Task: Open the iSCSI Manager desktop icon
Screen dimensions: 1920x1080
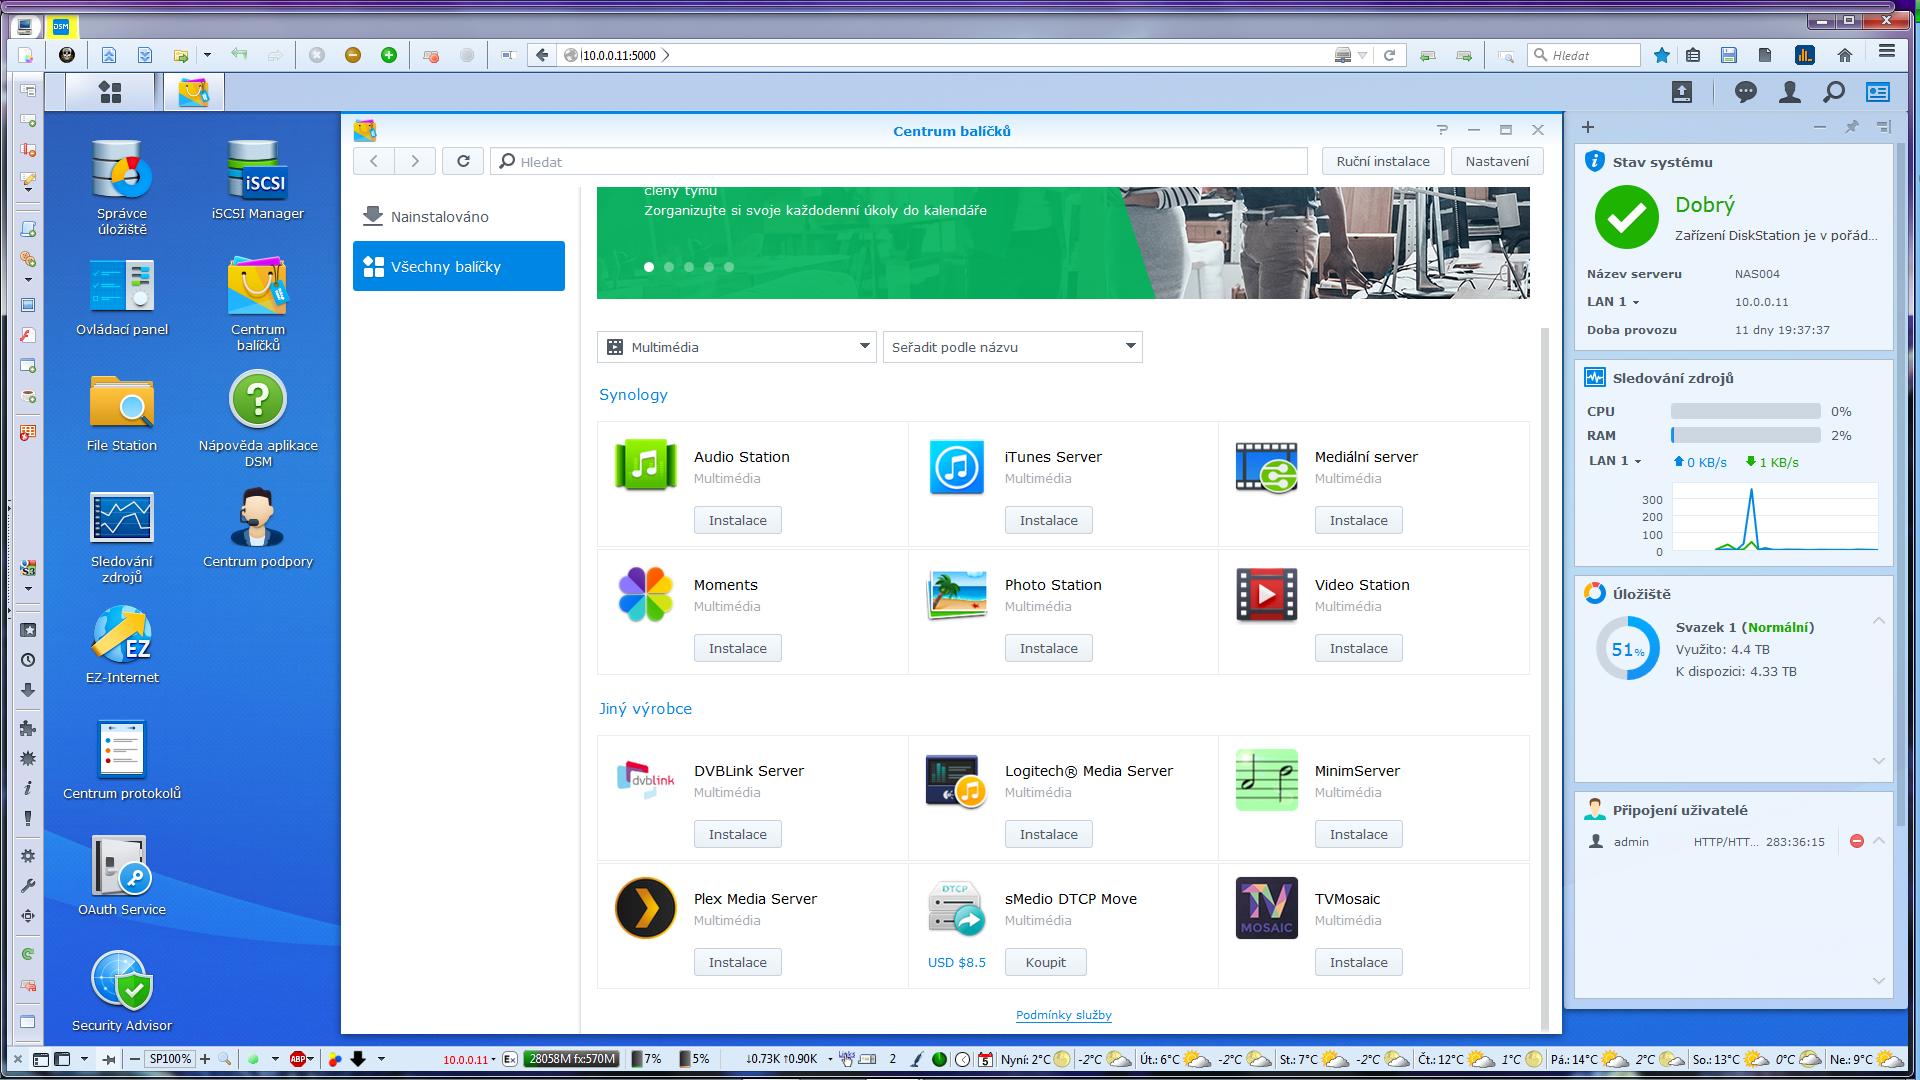Action: click(x=257, y=169)
